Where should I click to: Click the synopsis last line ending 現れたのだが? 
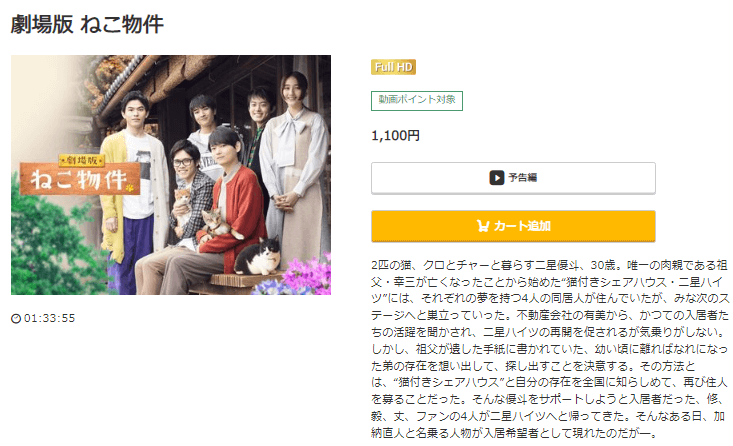tap(514, 433)
